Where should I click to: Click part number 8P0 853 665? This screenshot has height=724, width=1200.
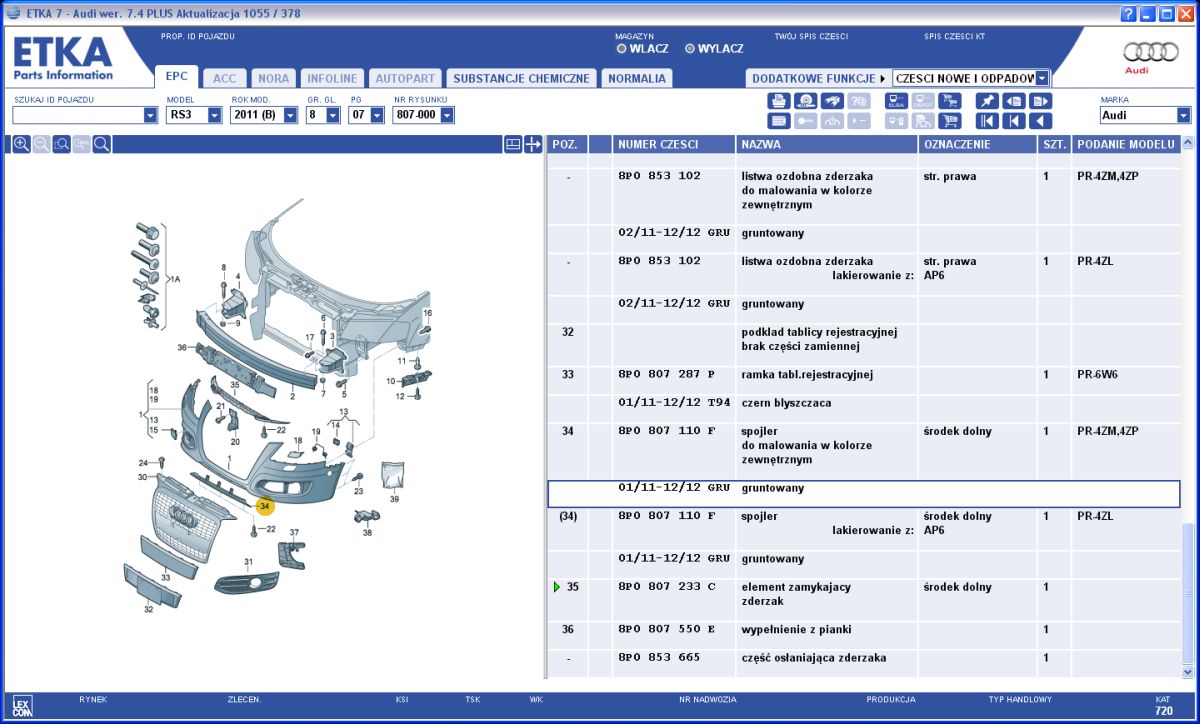(x=659, y=658)
